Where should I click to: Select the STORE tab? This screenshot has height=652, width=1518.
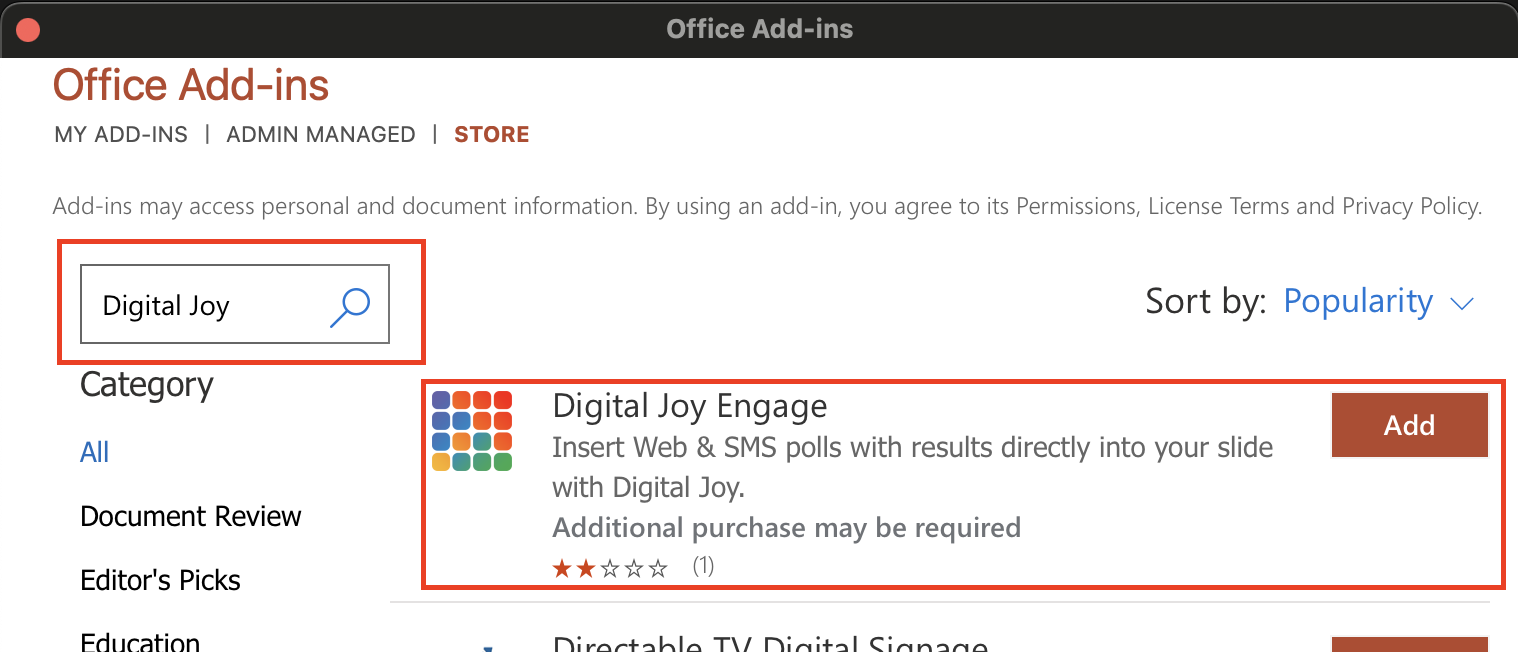point(492,134)
